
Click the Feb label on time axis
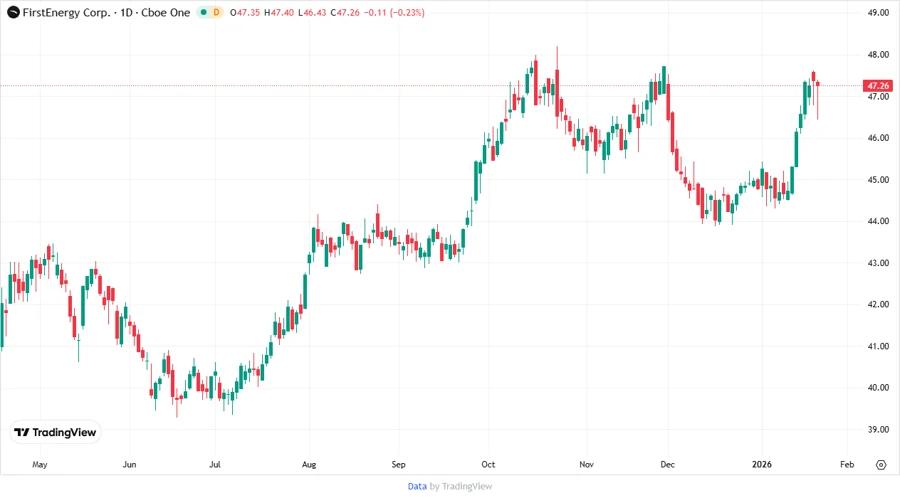pyautogui.click(x=847, y=465)
